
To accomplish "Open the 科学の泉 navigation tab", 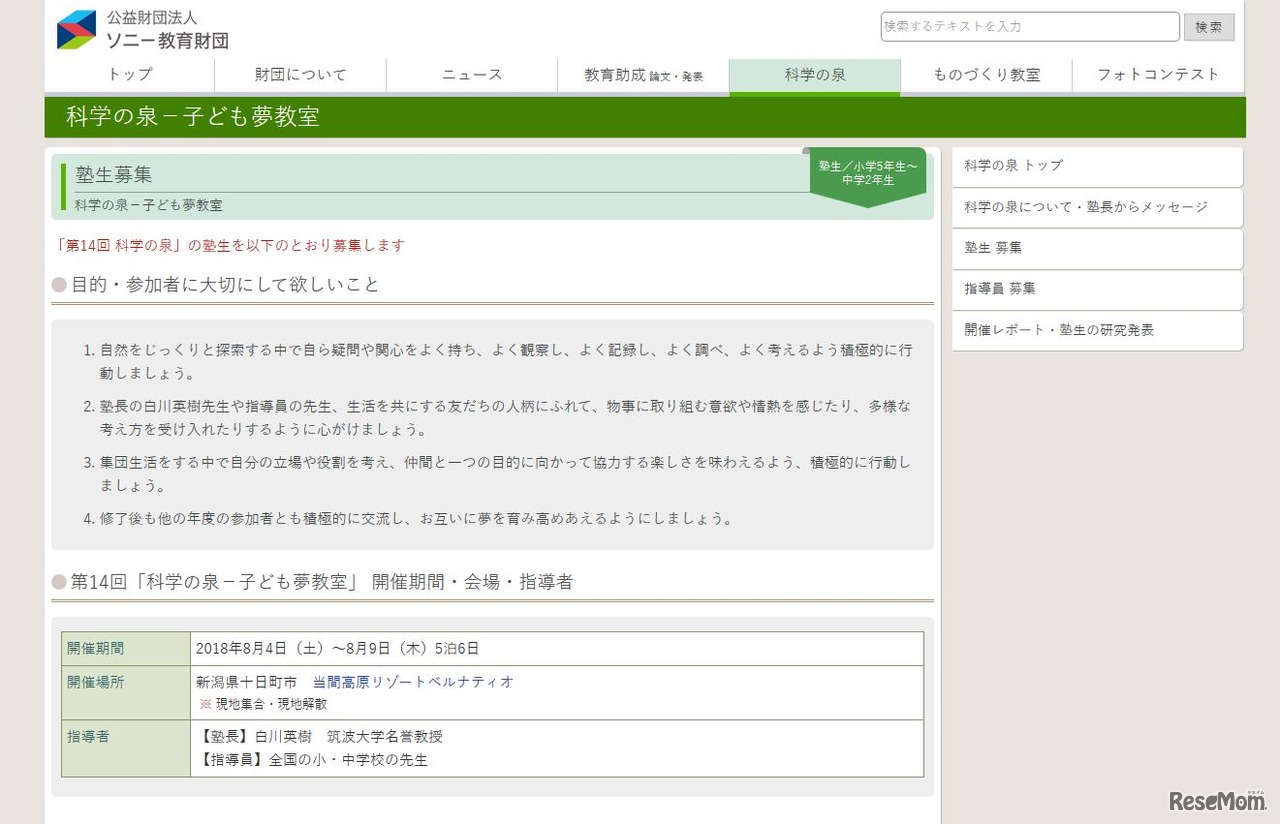I will click(x=815, y=74).
